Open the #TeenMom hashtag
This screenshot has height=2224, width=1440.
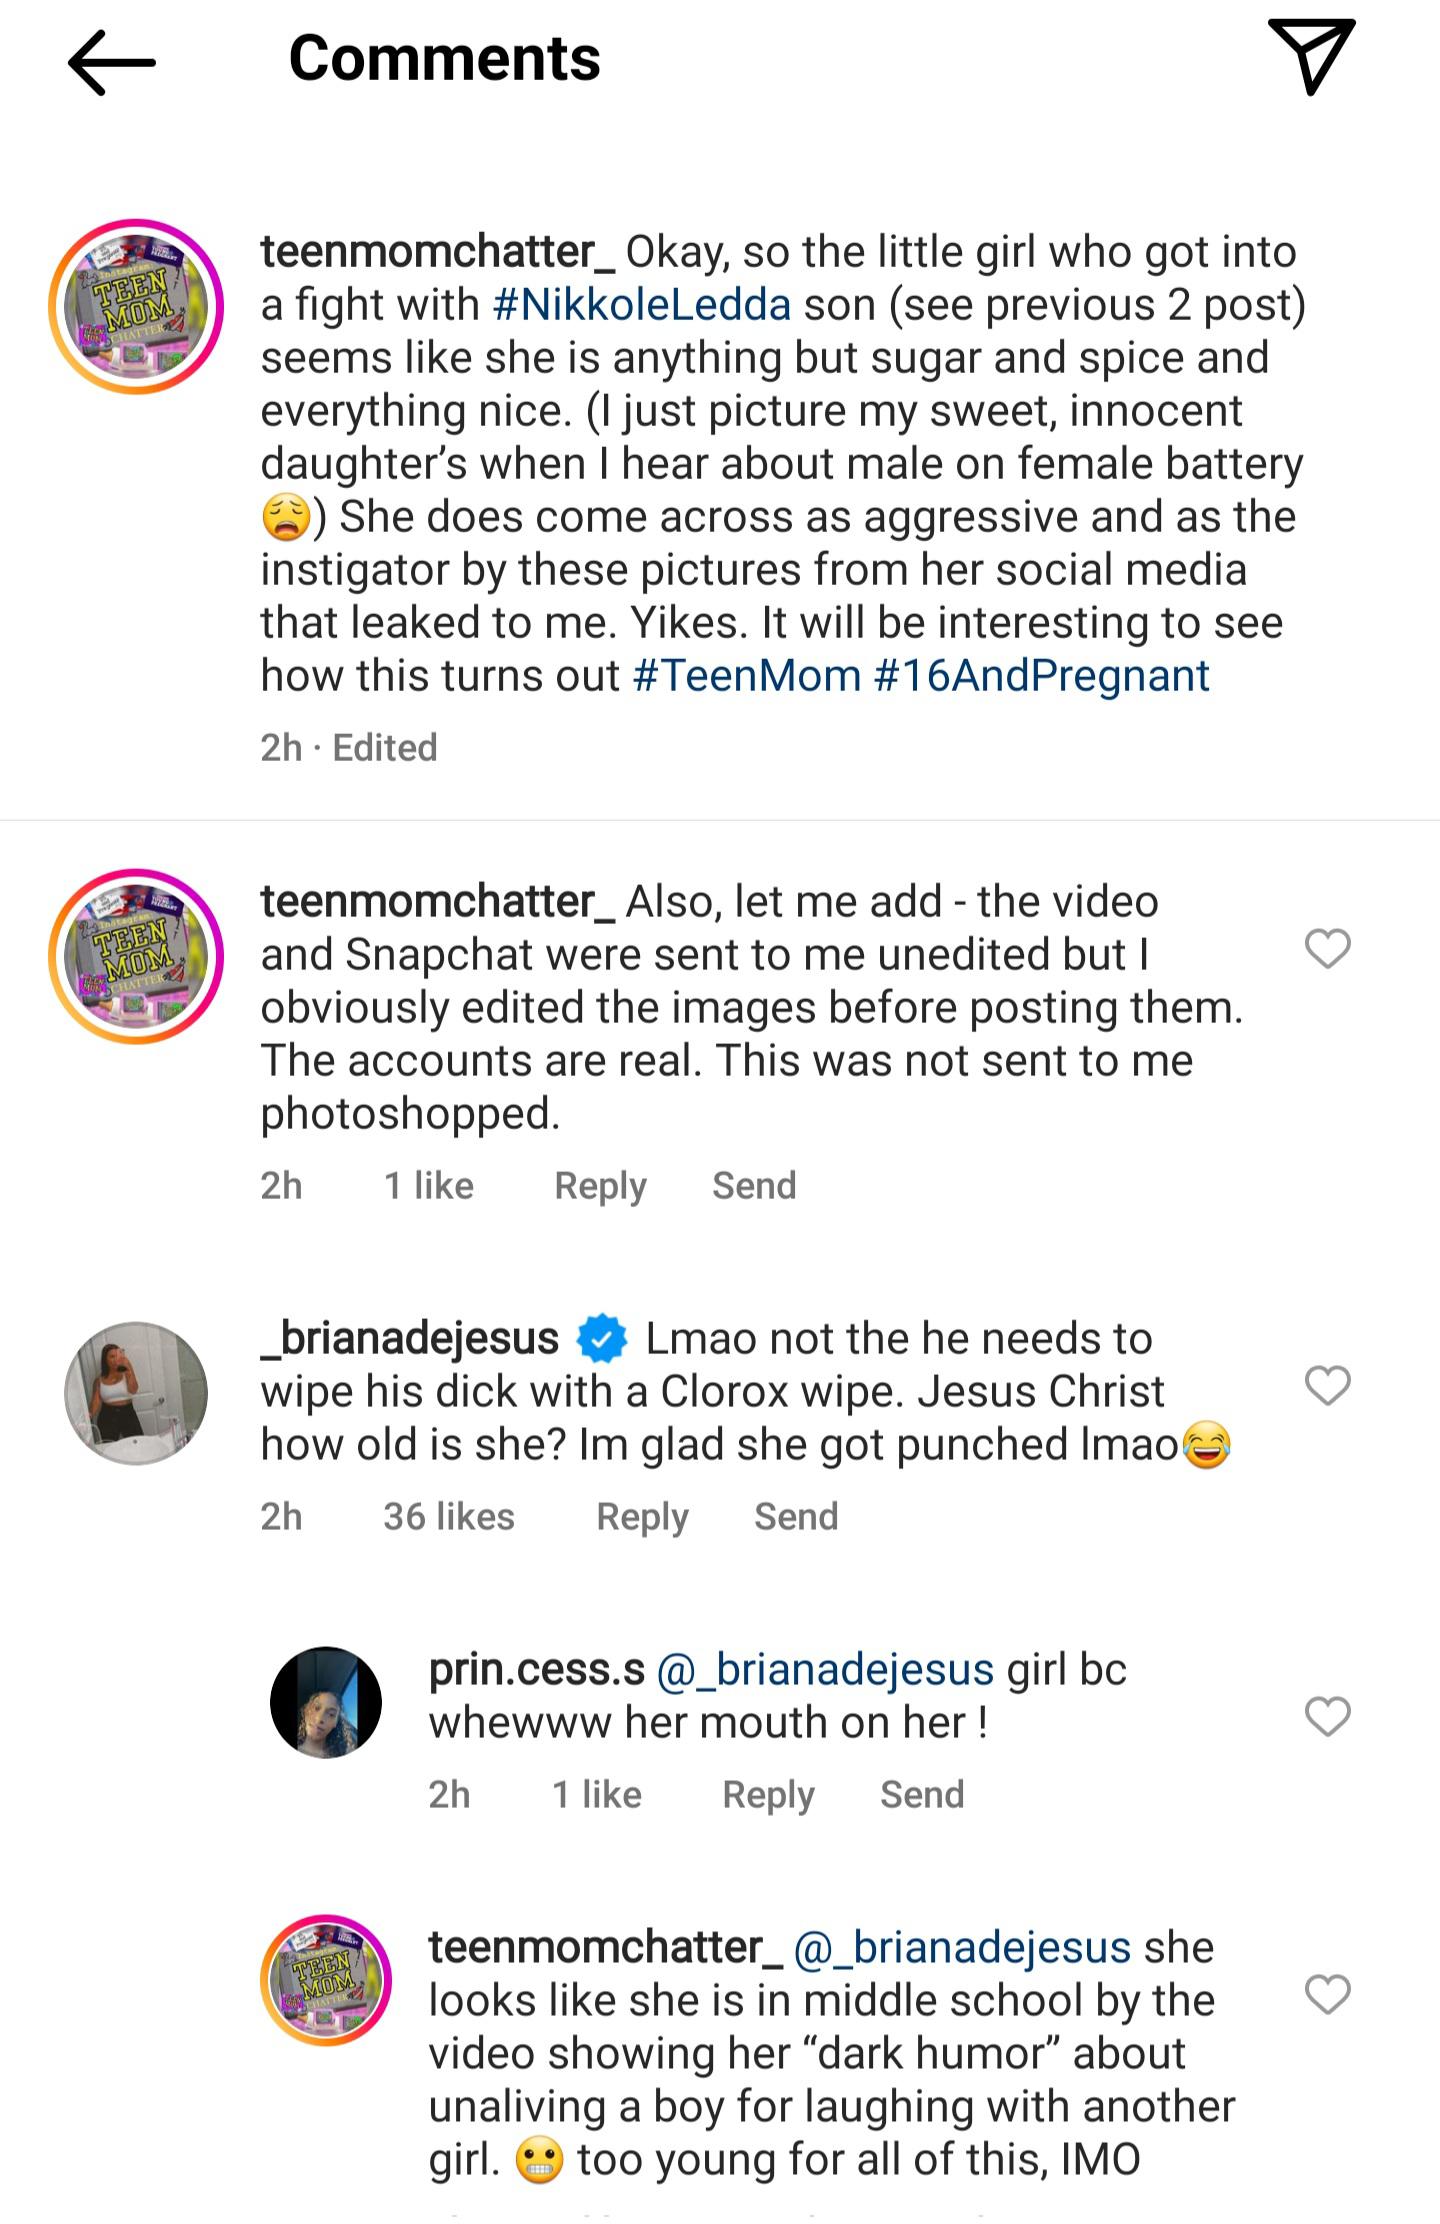747,676
